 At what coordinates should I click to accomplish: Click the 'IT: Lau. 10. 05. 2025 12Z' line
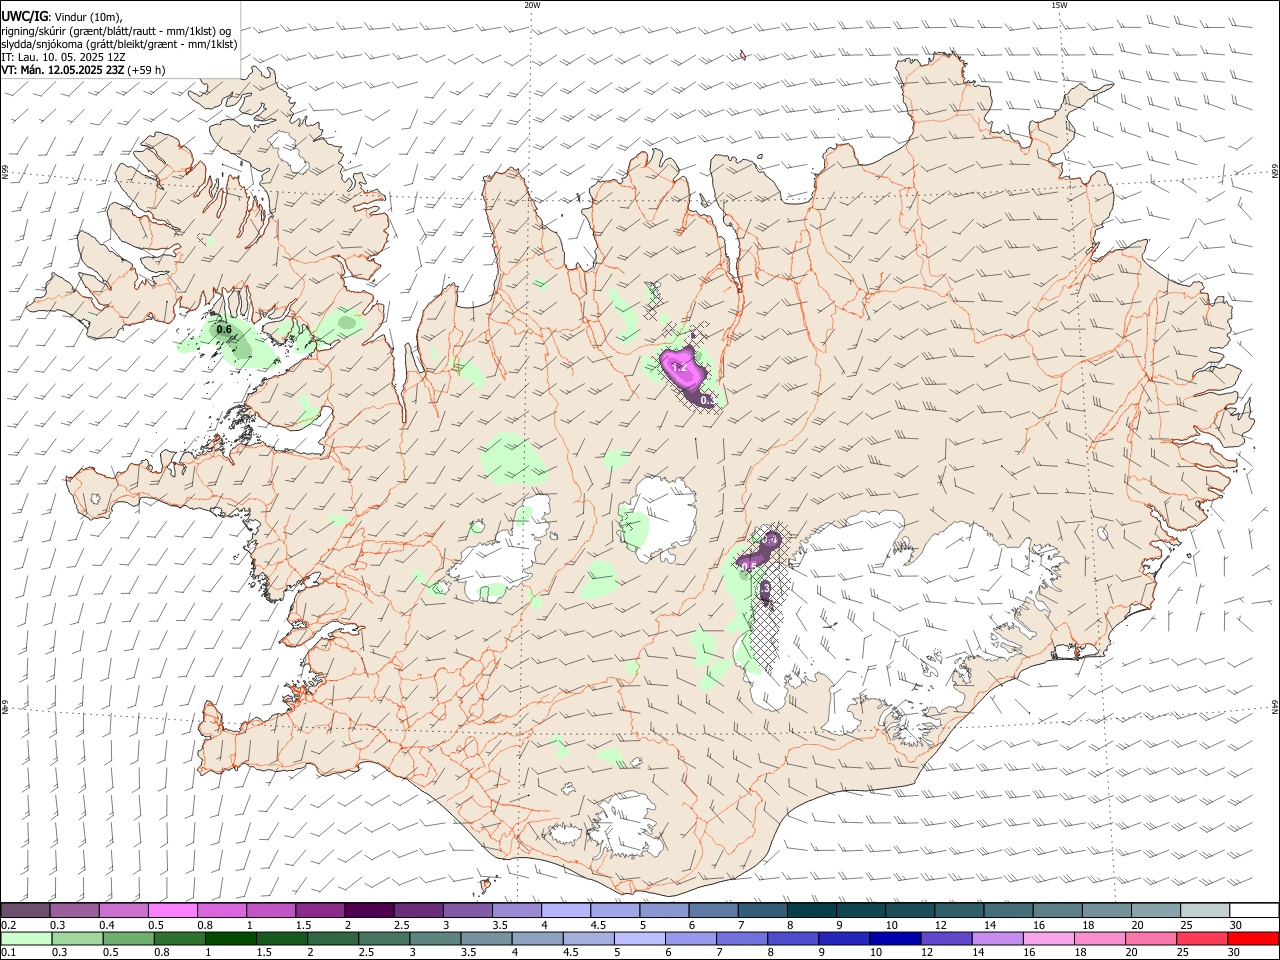(63, 57)
